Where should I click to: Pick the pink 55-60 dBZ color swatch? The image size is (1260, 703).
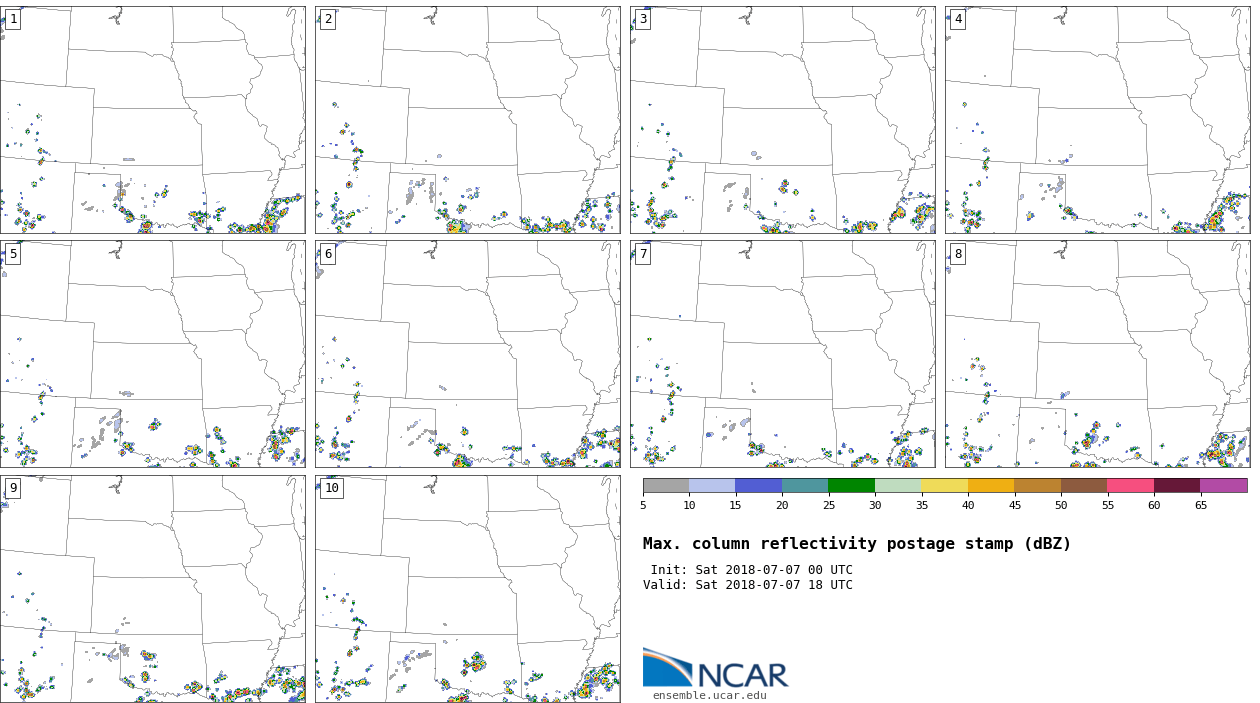pos(1130,485)
